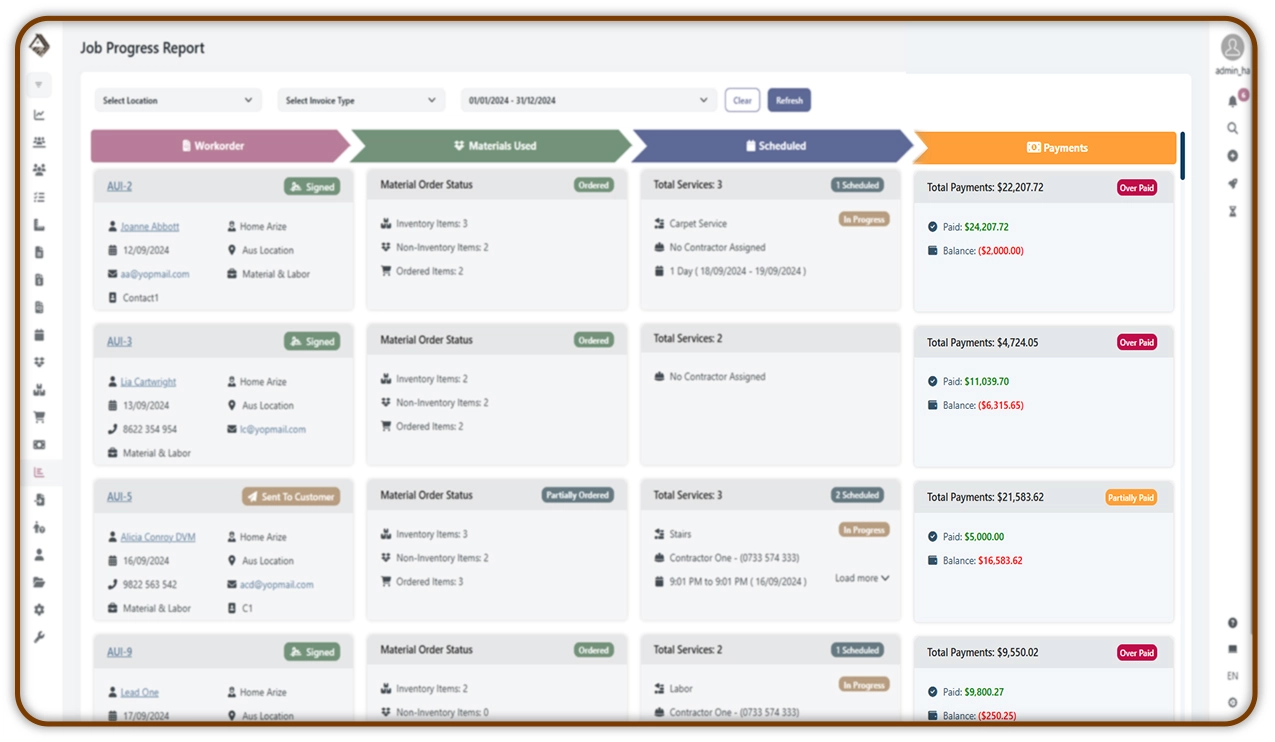Click the Job Progress Report page title
Viewport: 1275px width, 742px height.
point(142,48)
